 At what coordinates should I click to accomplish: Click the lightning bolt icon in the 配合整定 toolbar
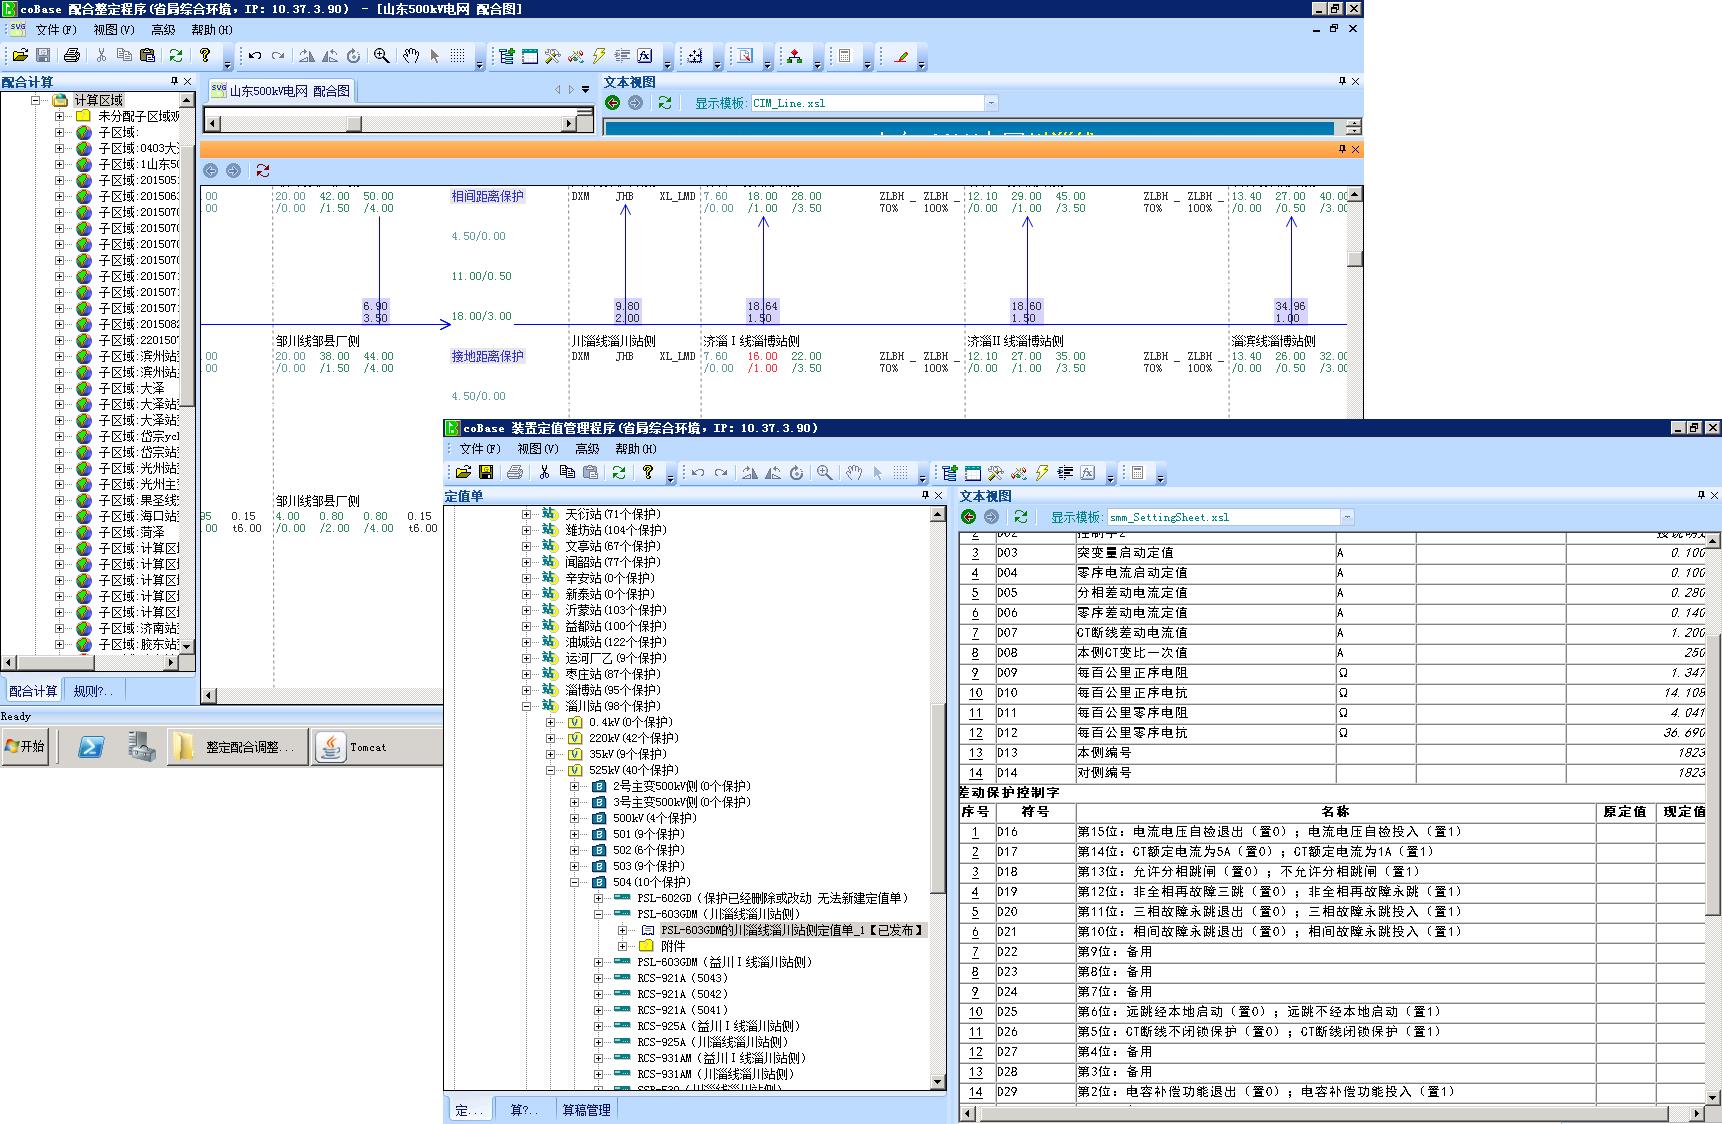tap(599, 56)
